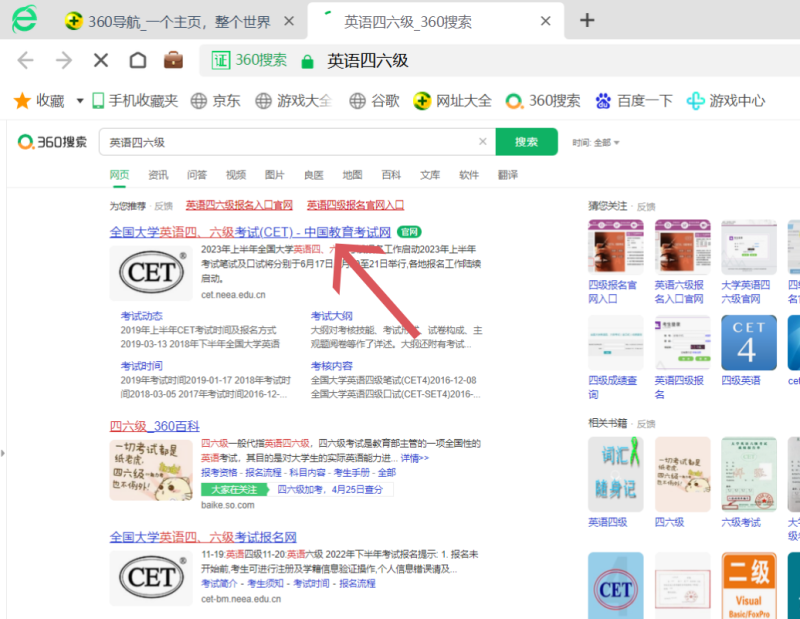The height and width of the screenshot is (619, 800).
Task: Select the 软件 search tab
Action: [469, 175]
